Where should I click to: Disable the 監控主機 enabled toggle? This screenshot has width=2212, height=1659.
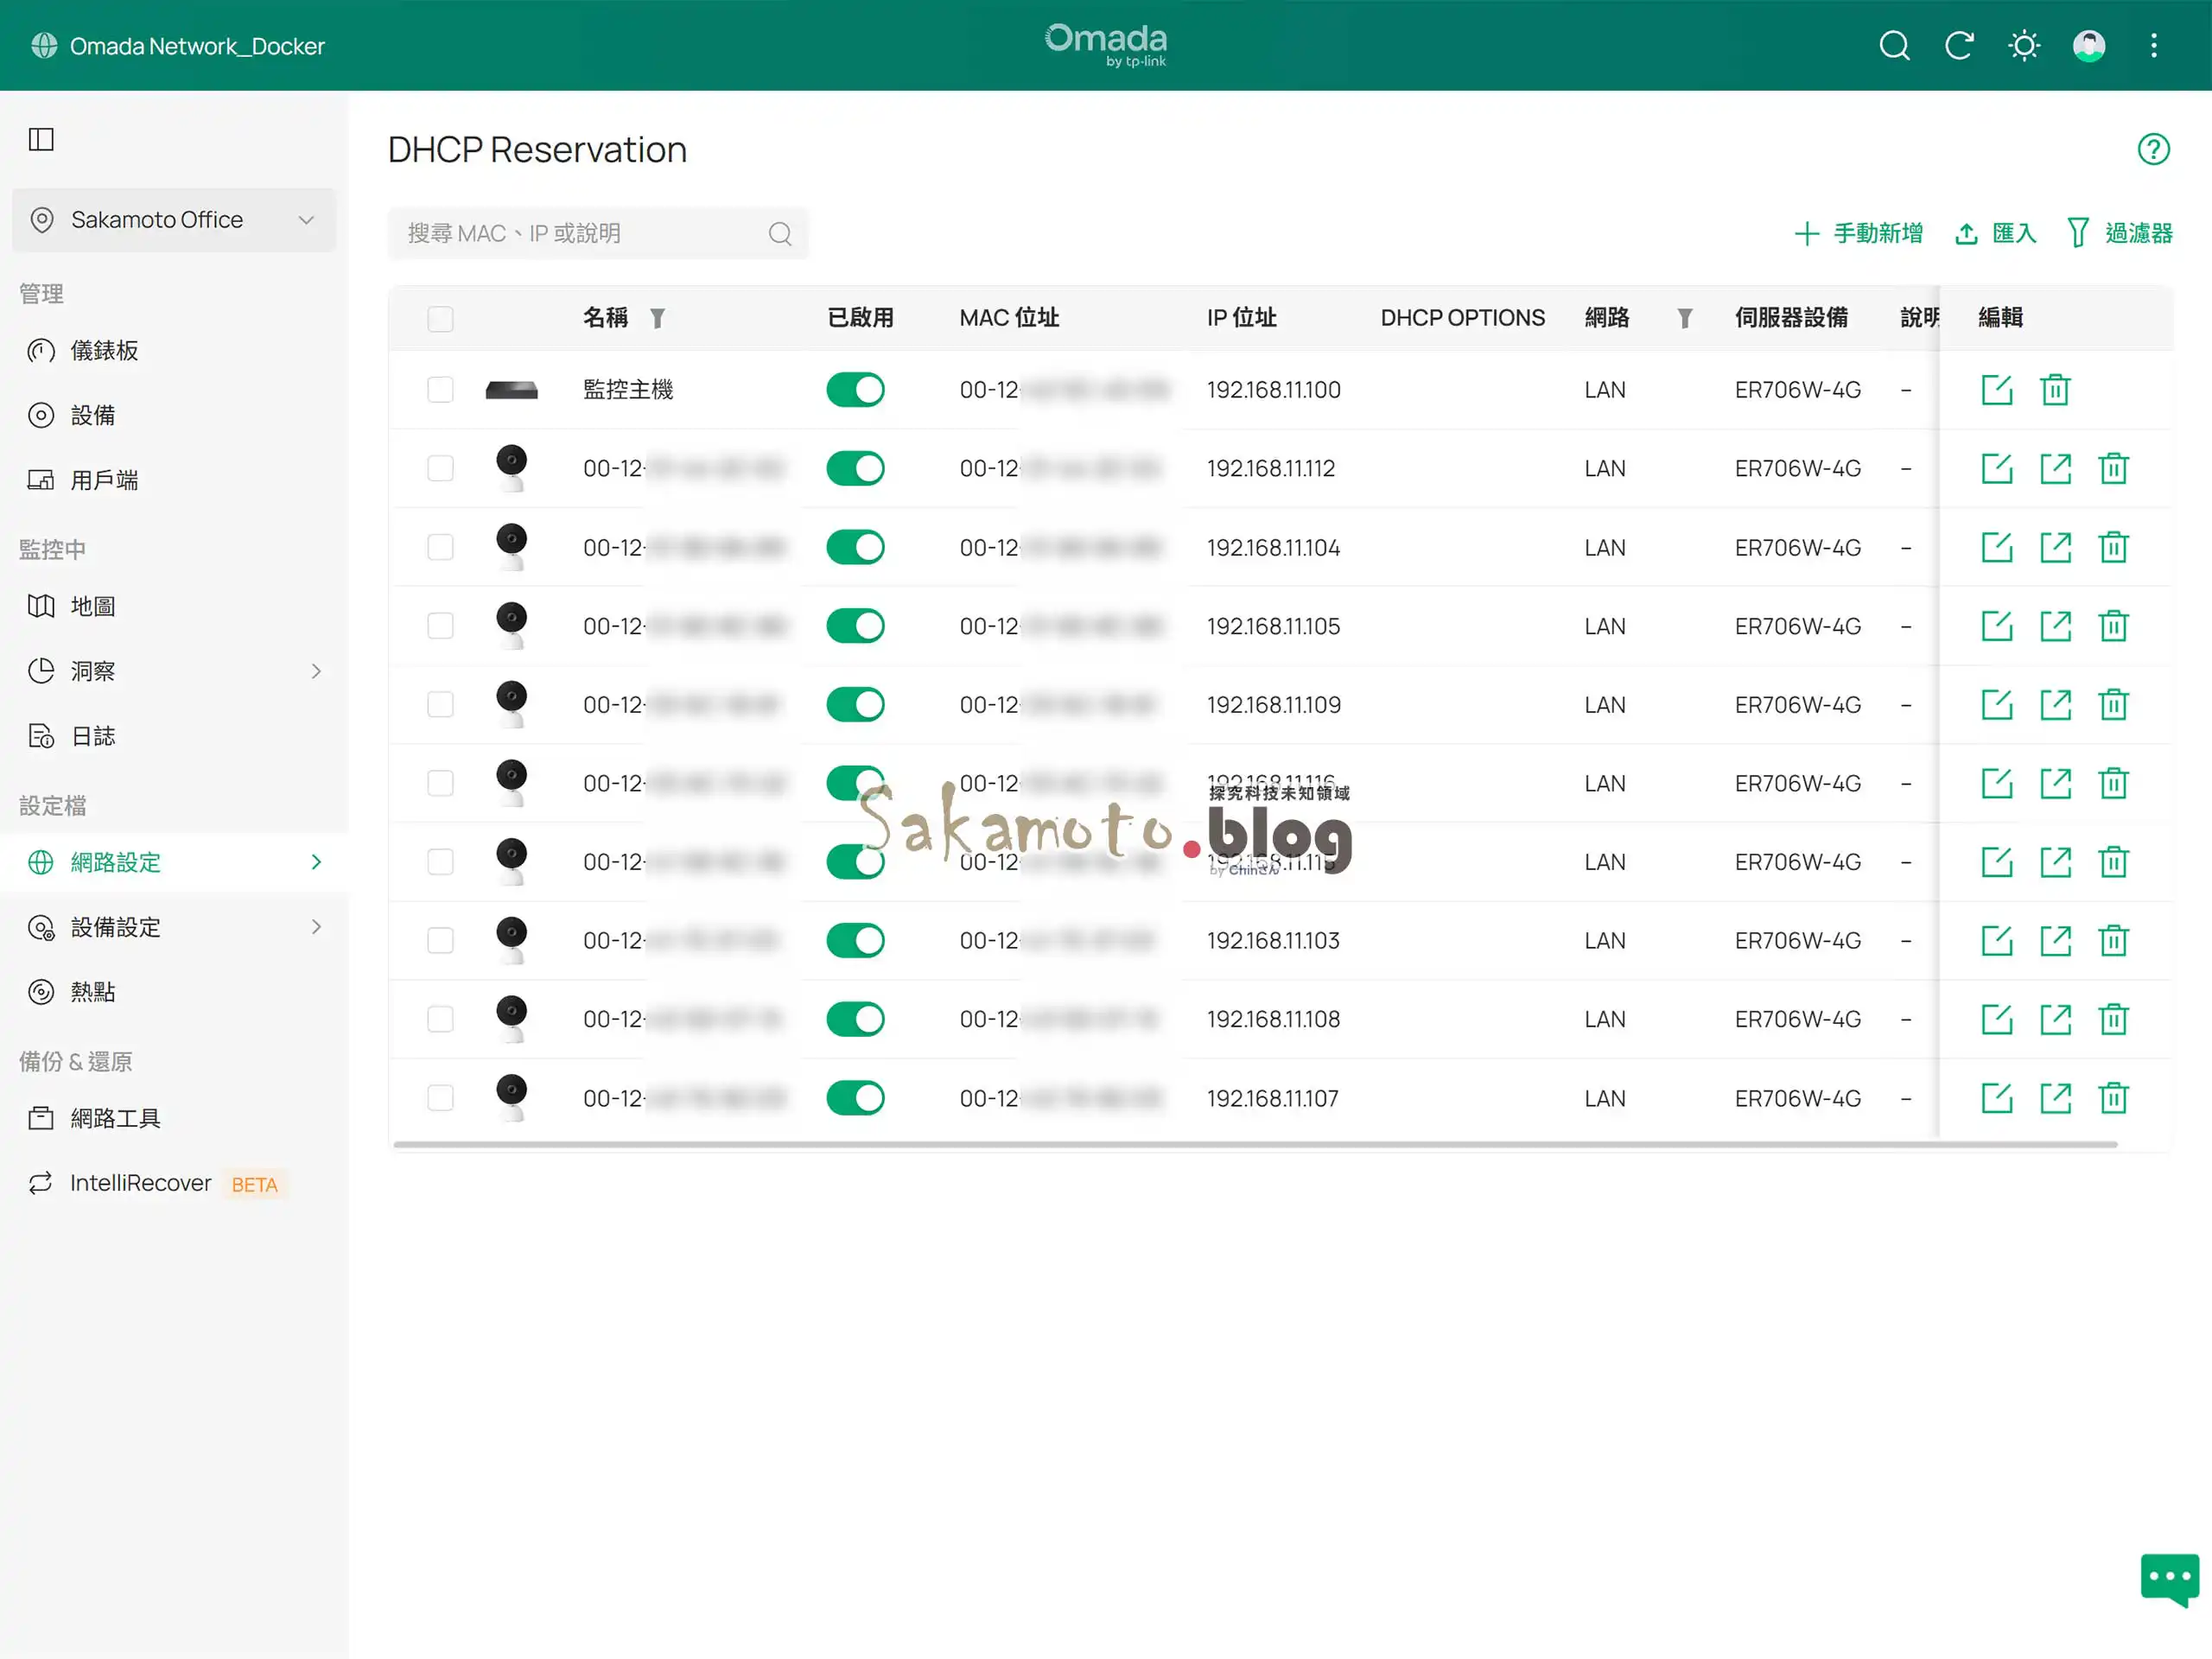tap(855, 390)
